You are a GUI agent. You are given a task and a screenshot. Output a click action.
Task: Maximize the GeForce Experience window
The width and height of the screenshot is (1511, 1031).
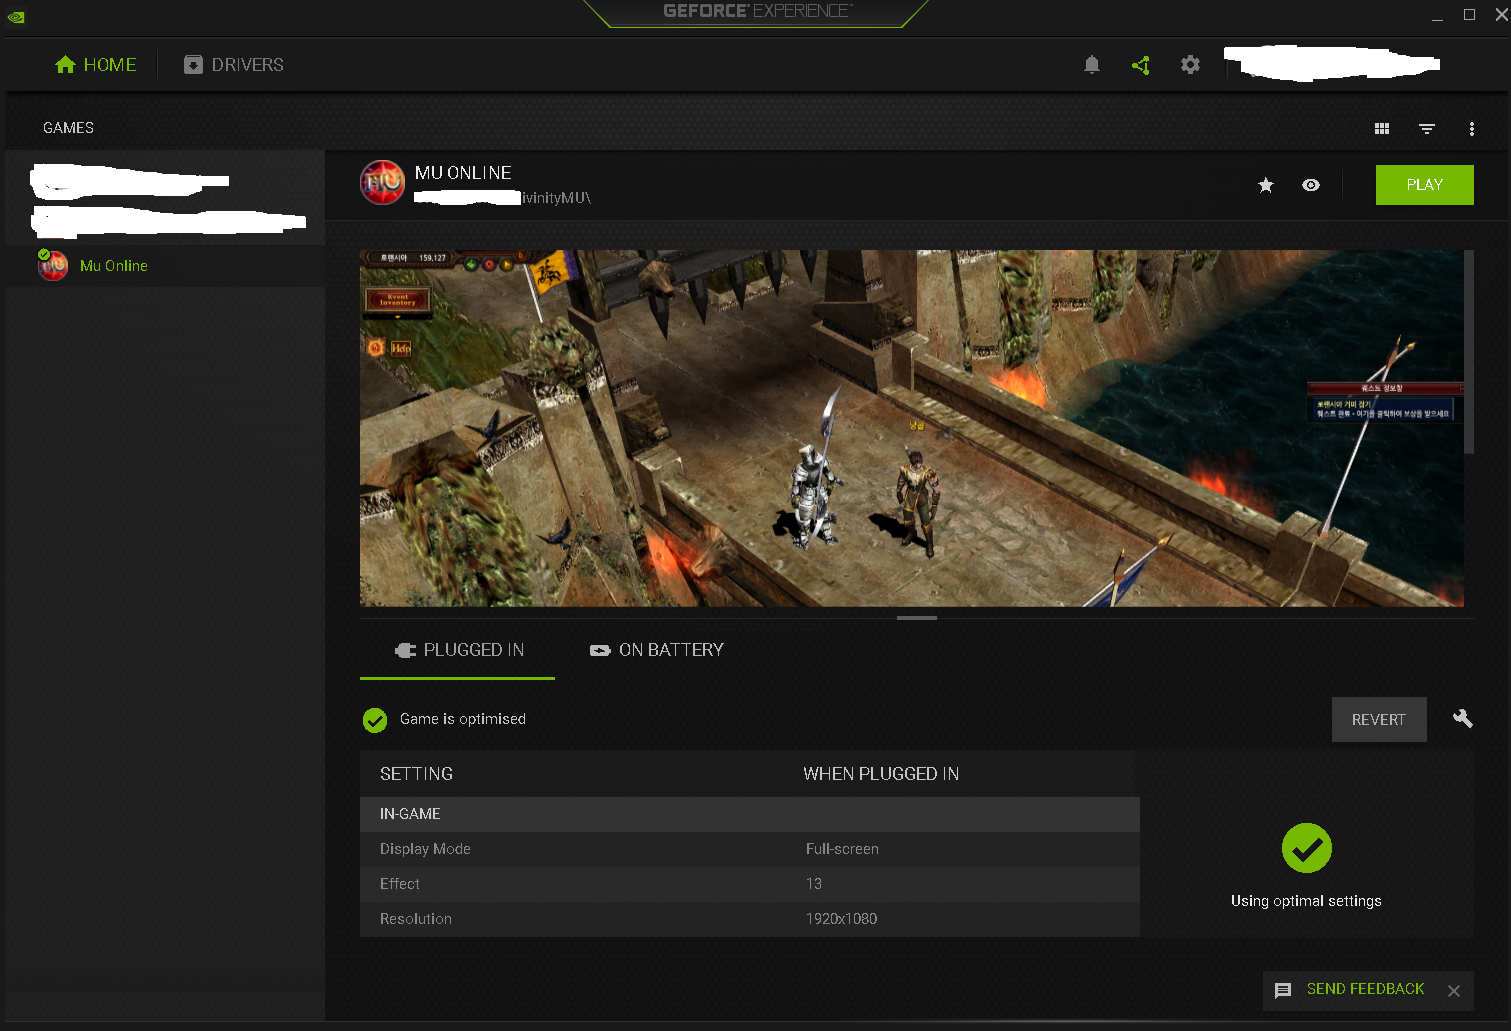pos(1469,14)
